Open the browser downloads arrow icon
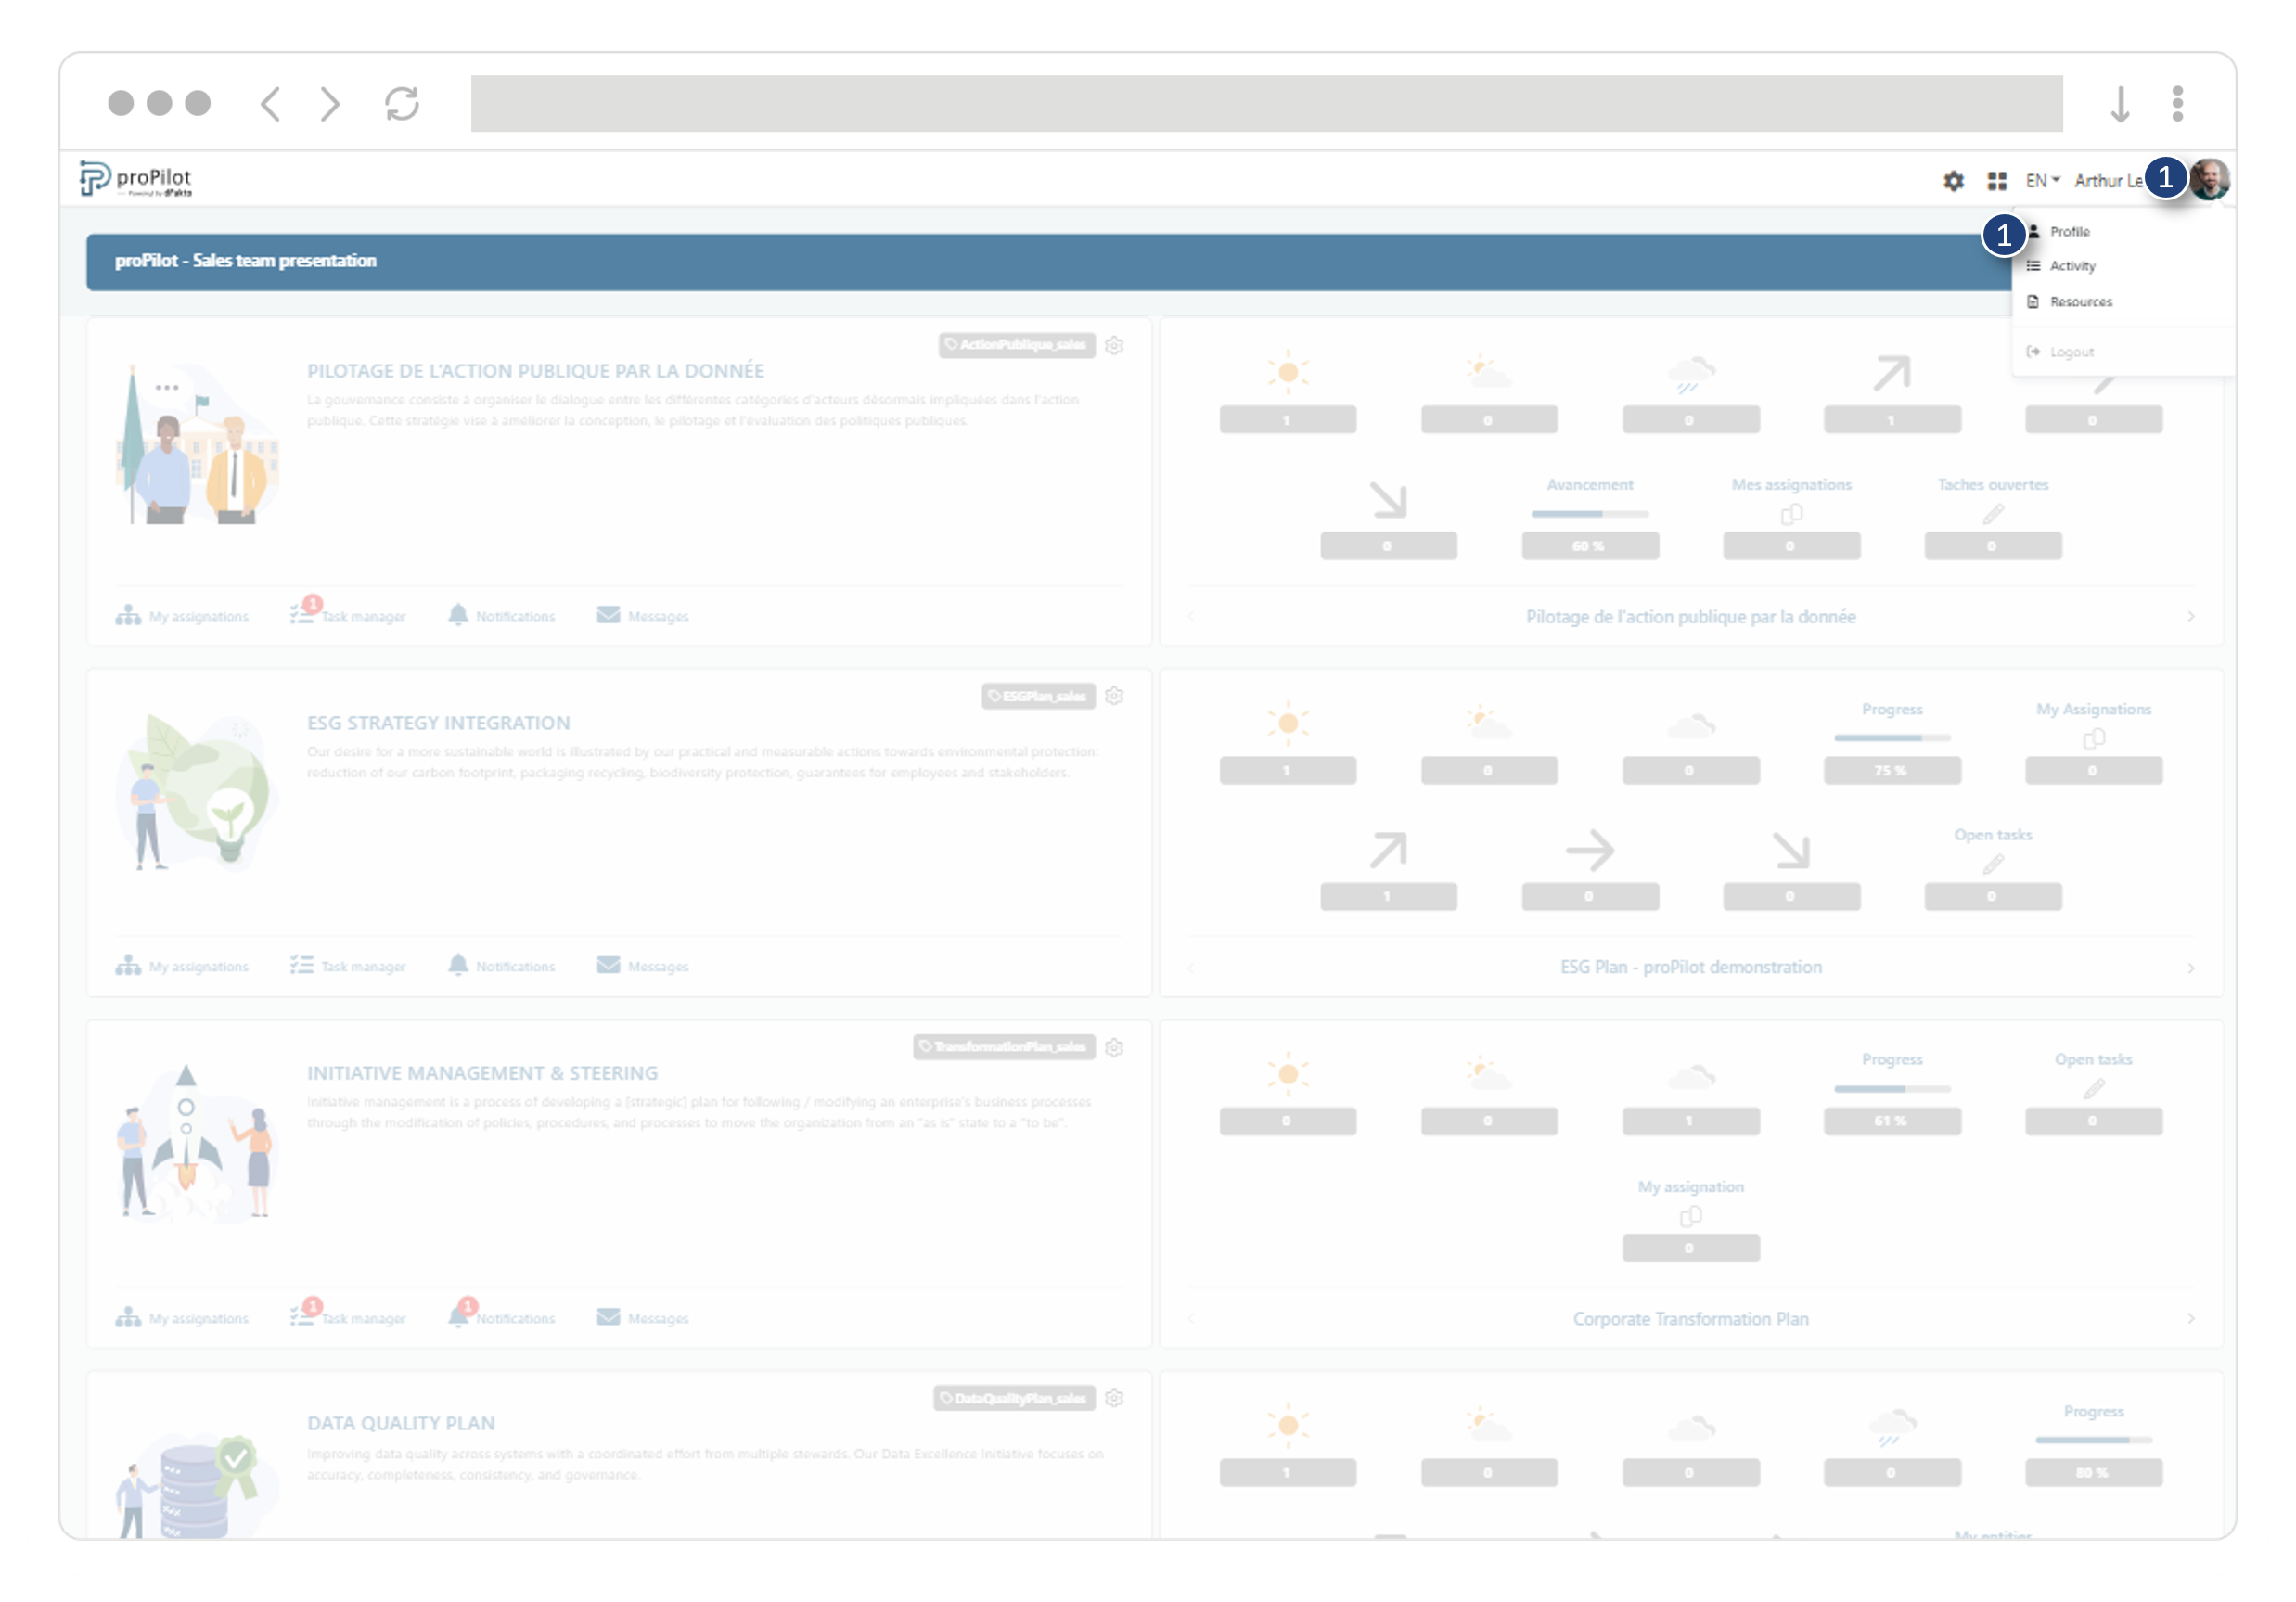2296x1602 pixels. pyautogui.click(x=2119, y=103)
